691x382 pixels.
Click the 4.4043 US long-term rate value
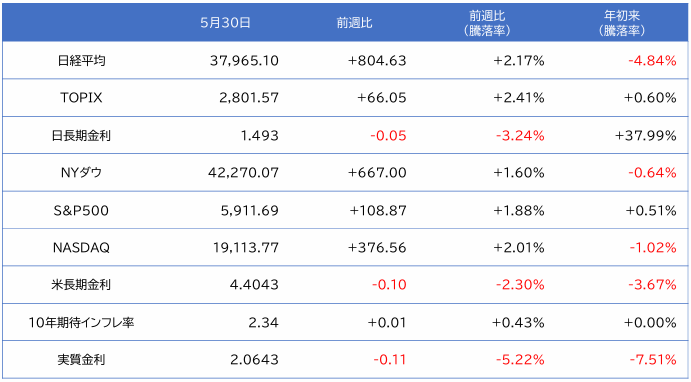[254, 285]
